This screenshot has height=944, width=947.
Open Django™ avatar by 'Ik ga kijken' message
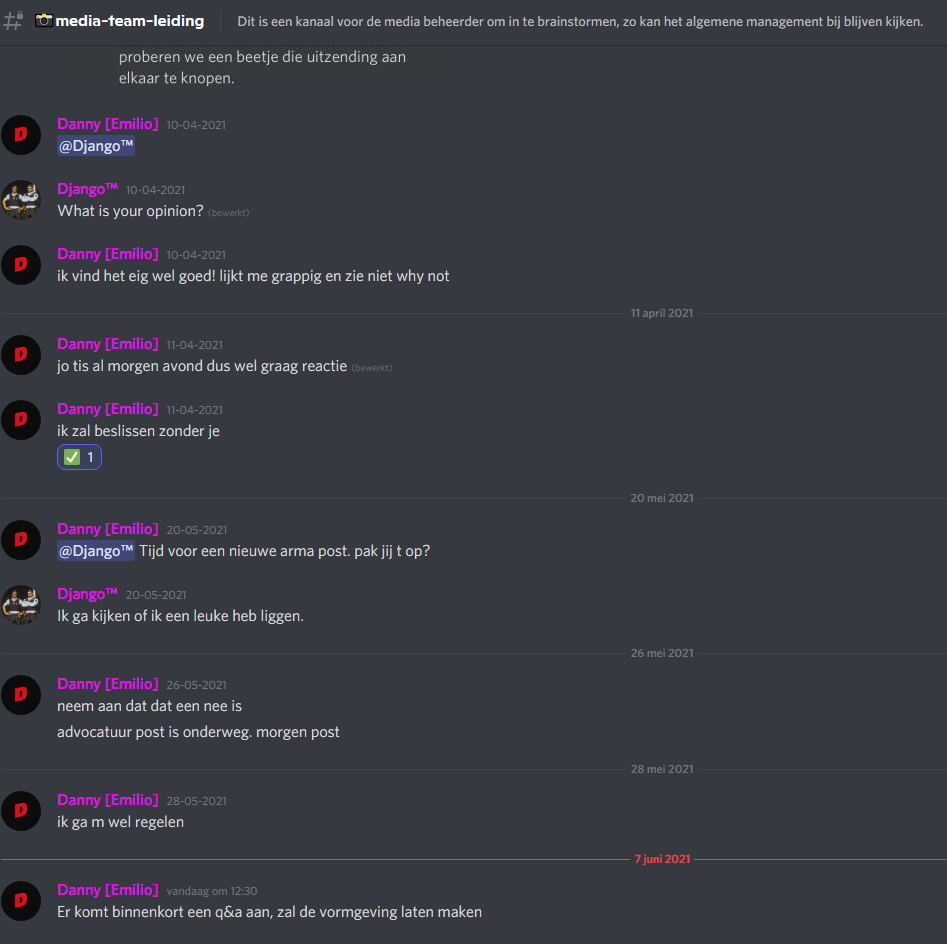click(21, 605)
